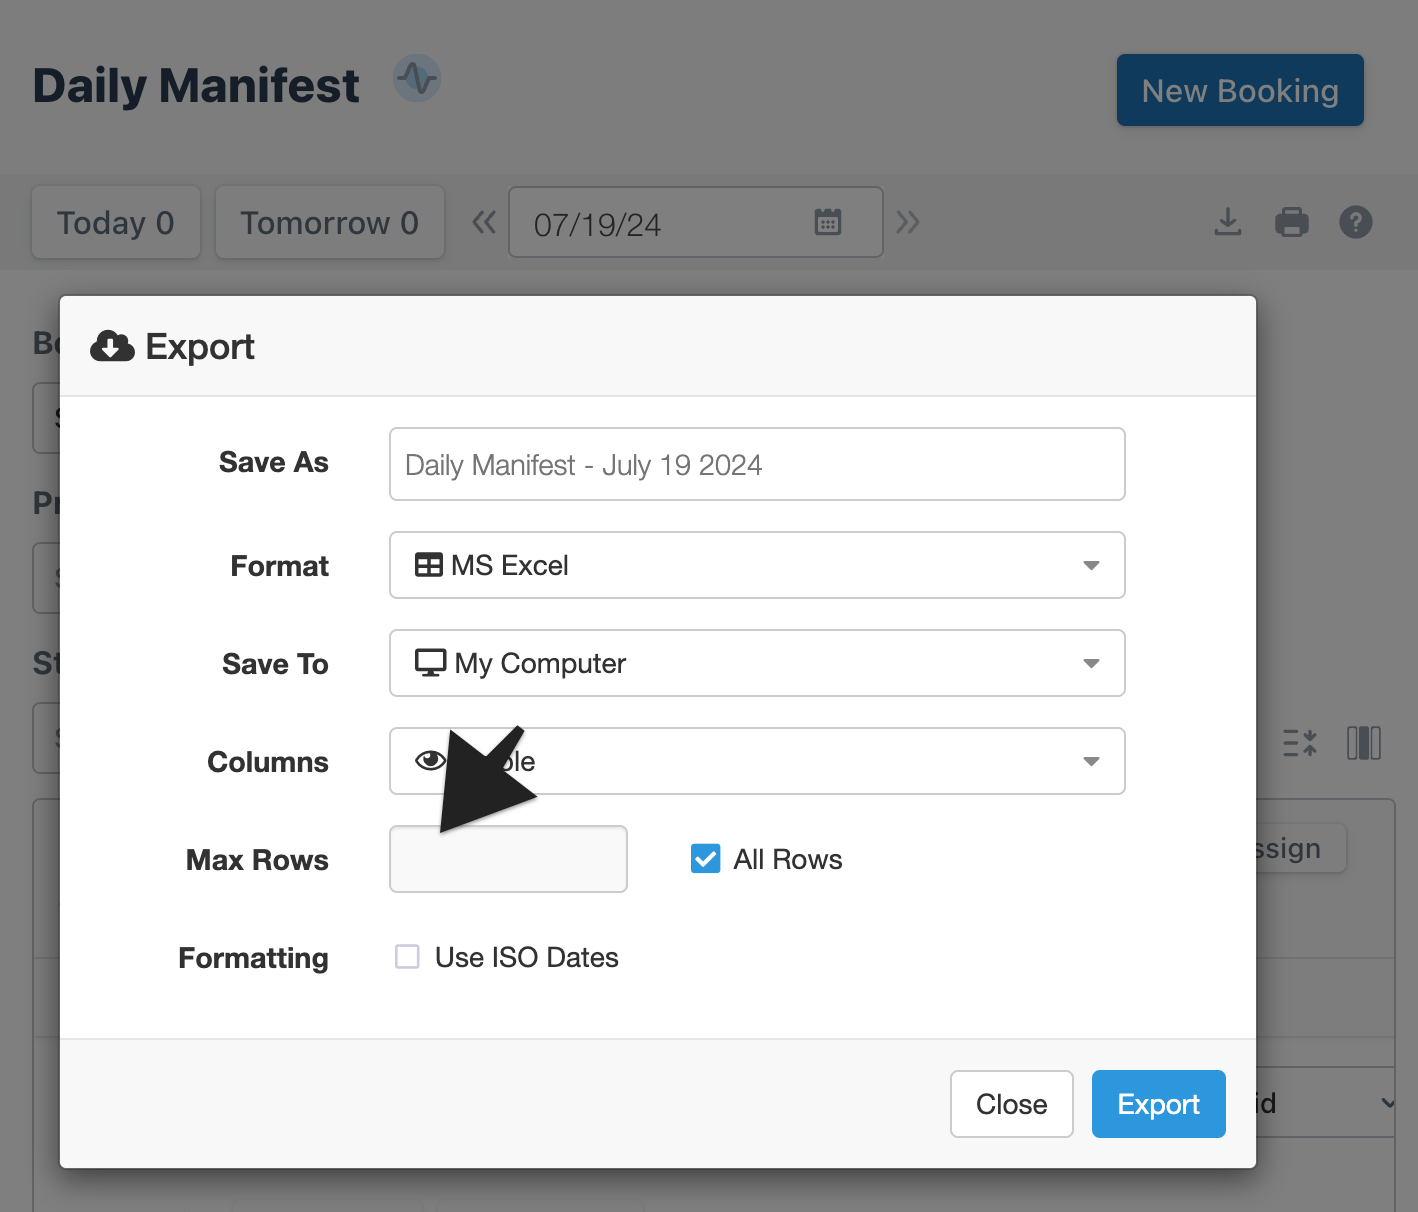Viewport: 1418px width, 1212px height.
Task: Select the Today 0 filter button
Action: (x=116, y=222)
